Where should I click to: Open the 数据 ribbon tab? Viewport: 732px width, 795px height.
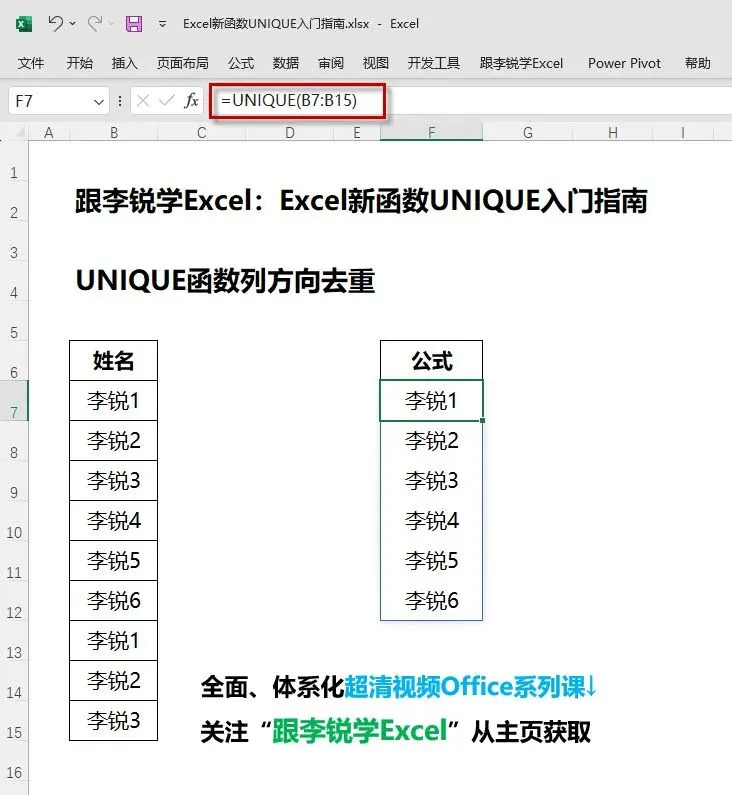[x=285, y=63]
